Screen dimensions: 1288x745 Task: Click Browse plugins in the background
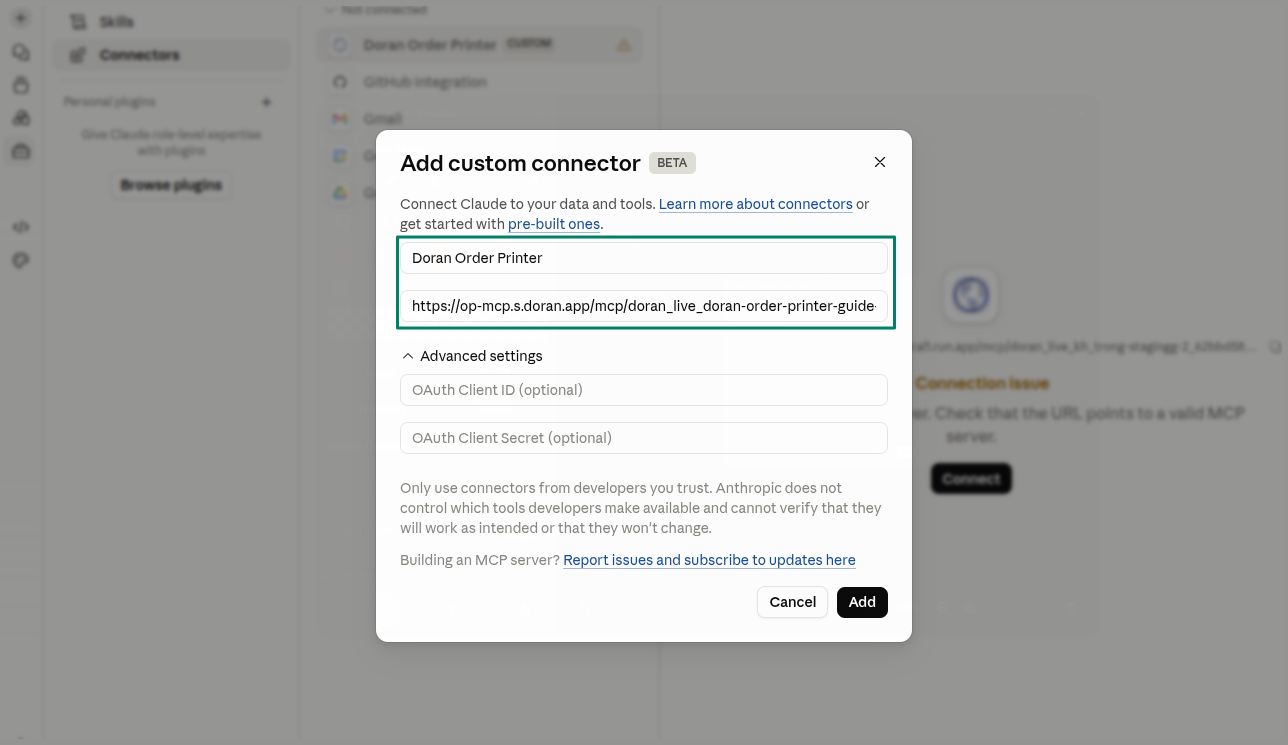point(171,185)
